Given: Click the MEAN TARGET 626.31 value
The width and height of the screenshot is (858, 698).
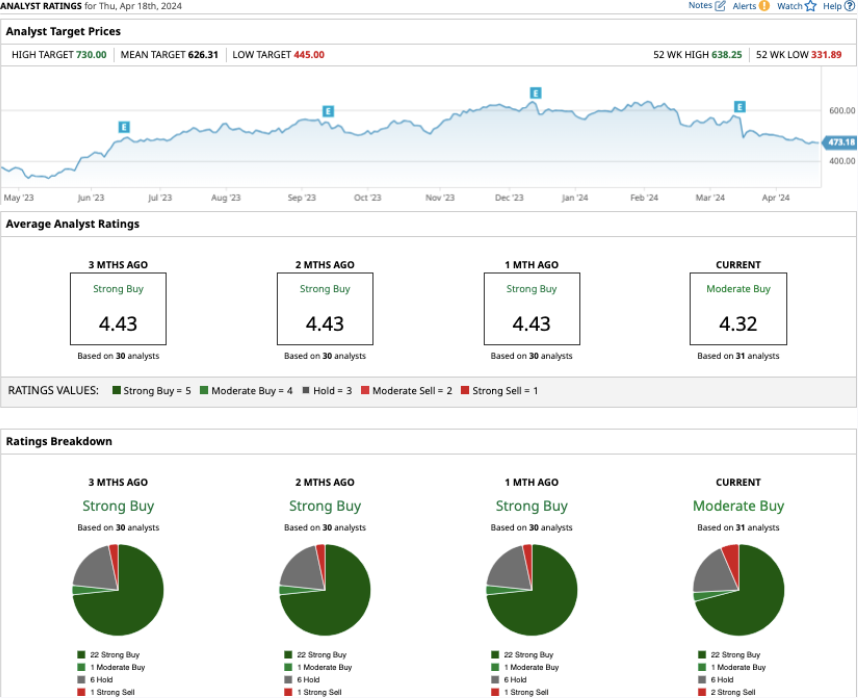Looking at the screenshot, I should click(203, 55).
